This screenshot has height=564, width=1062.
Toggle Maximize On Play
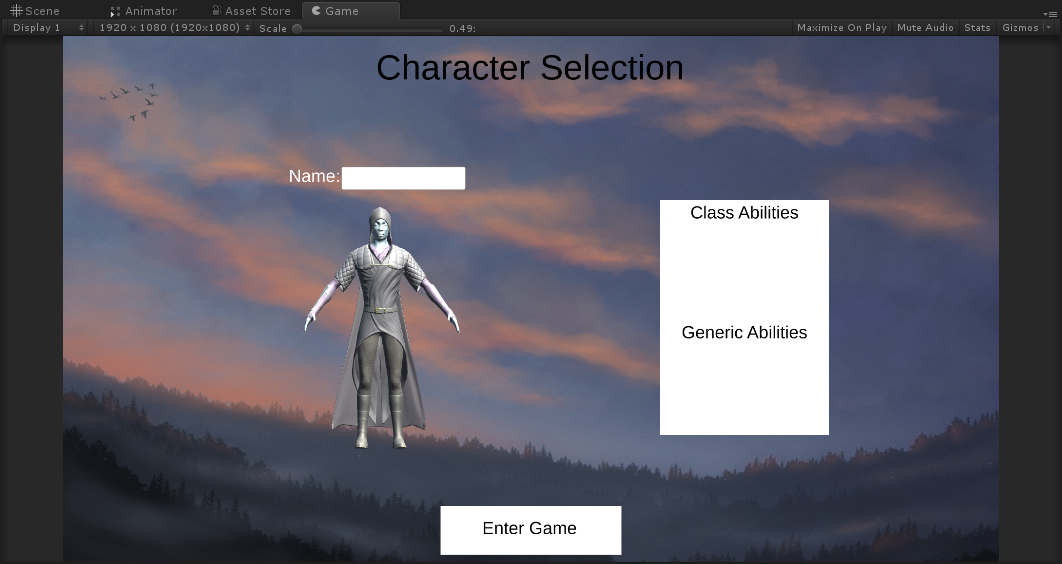point(841,28)
